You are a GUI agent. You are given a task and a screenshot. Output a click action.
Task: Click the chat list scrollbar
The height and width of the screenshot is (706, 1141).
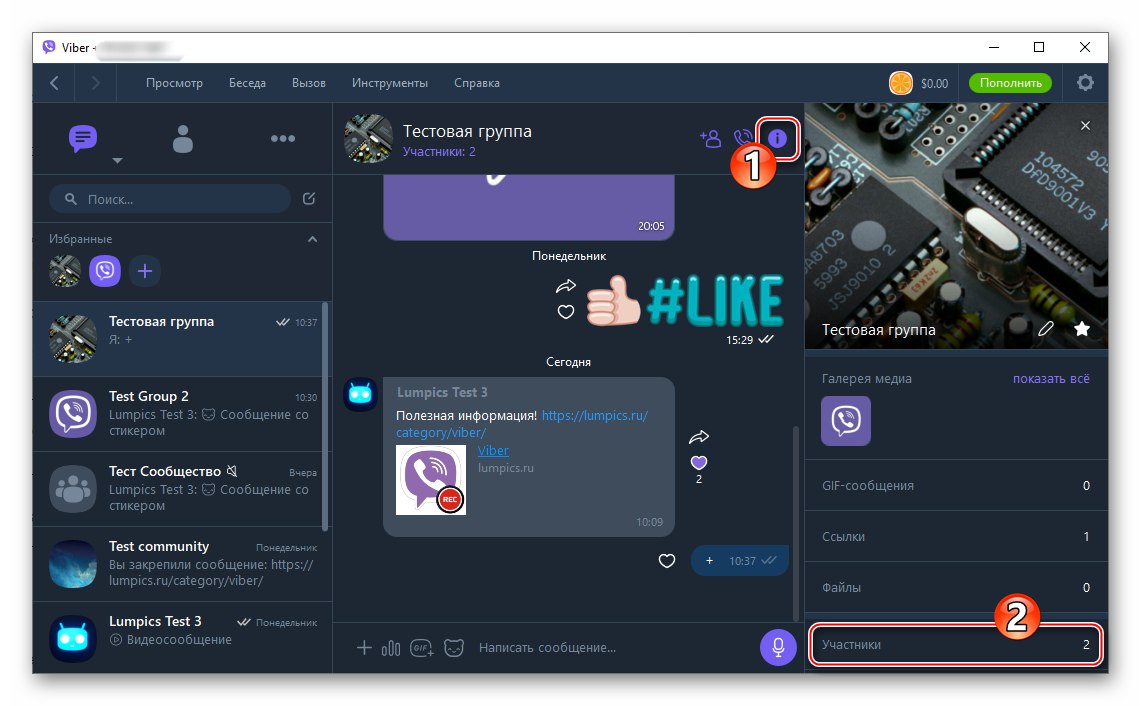tap(325, 416)
